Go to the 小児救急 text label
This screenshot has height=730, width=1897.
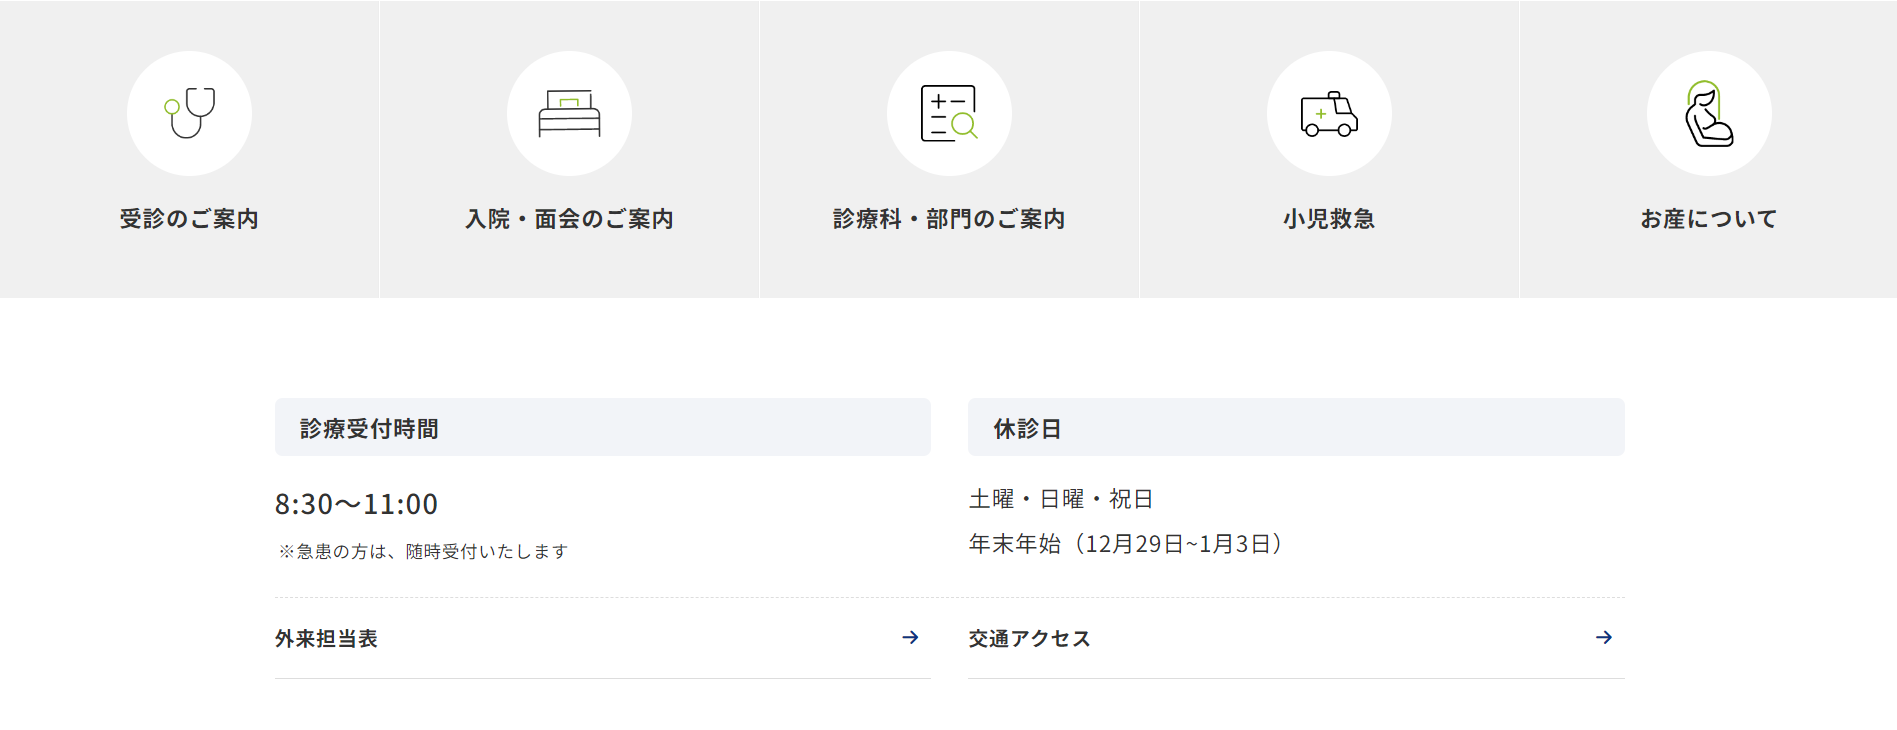[x=1329, y=219]
